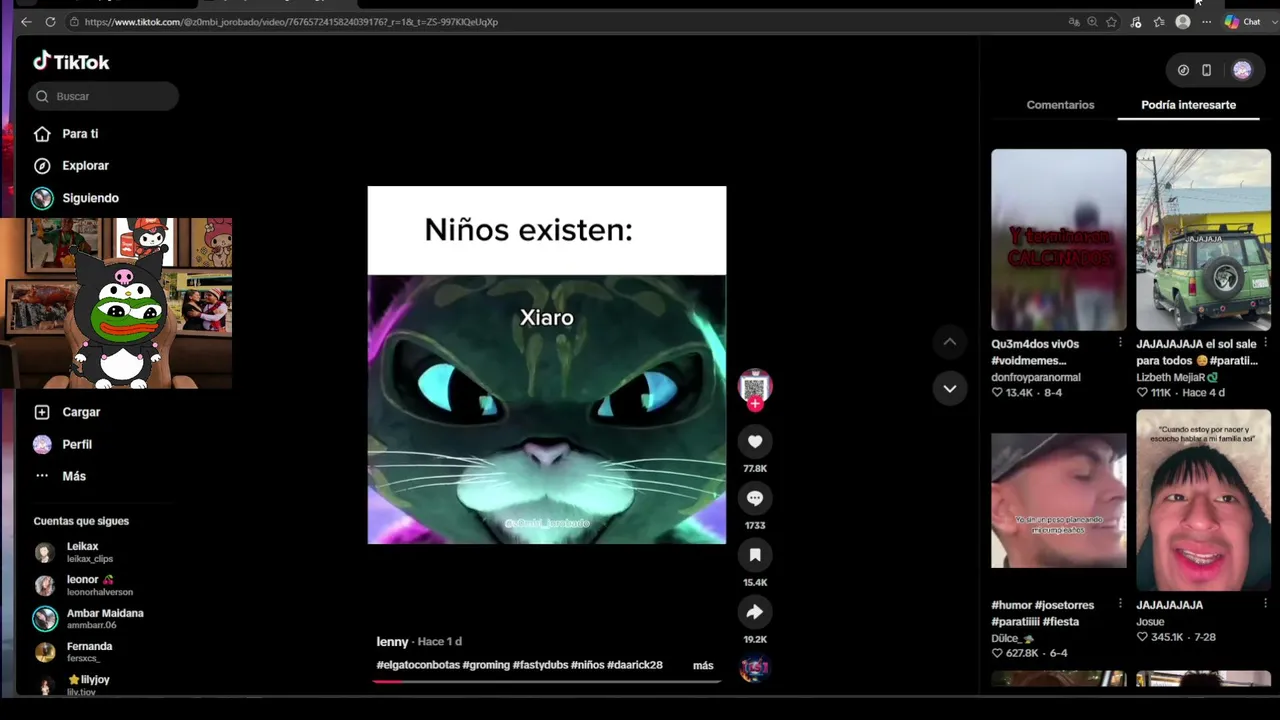Open the #humor #josetorres suggested video
Image resolution: width=1280 pixels, height=720 pixels.
[x=1058, y=500]
